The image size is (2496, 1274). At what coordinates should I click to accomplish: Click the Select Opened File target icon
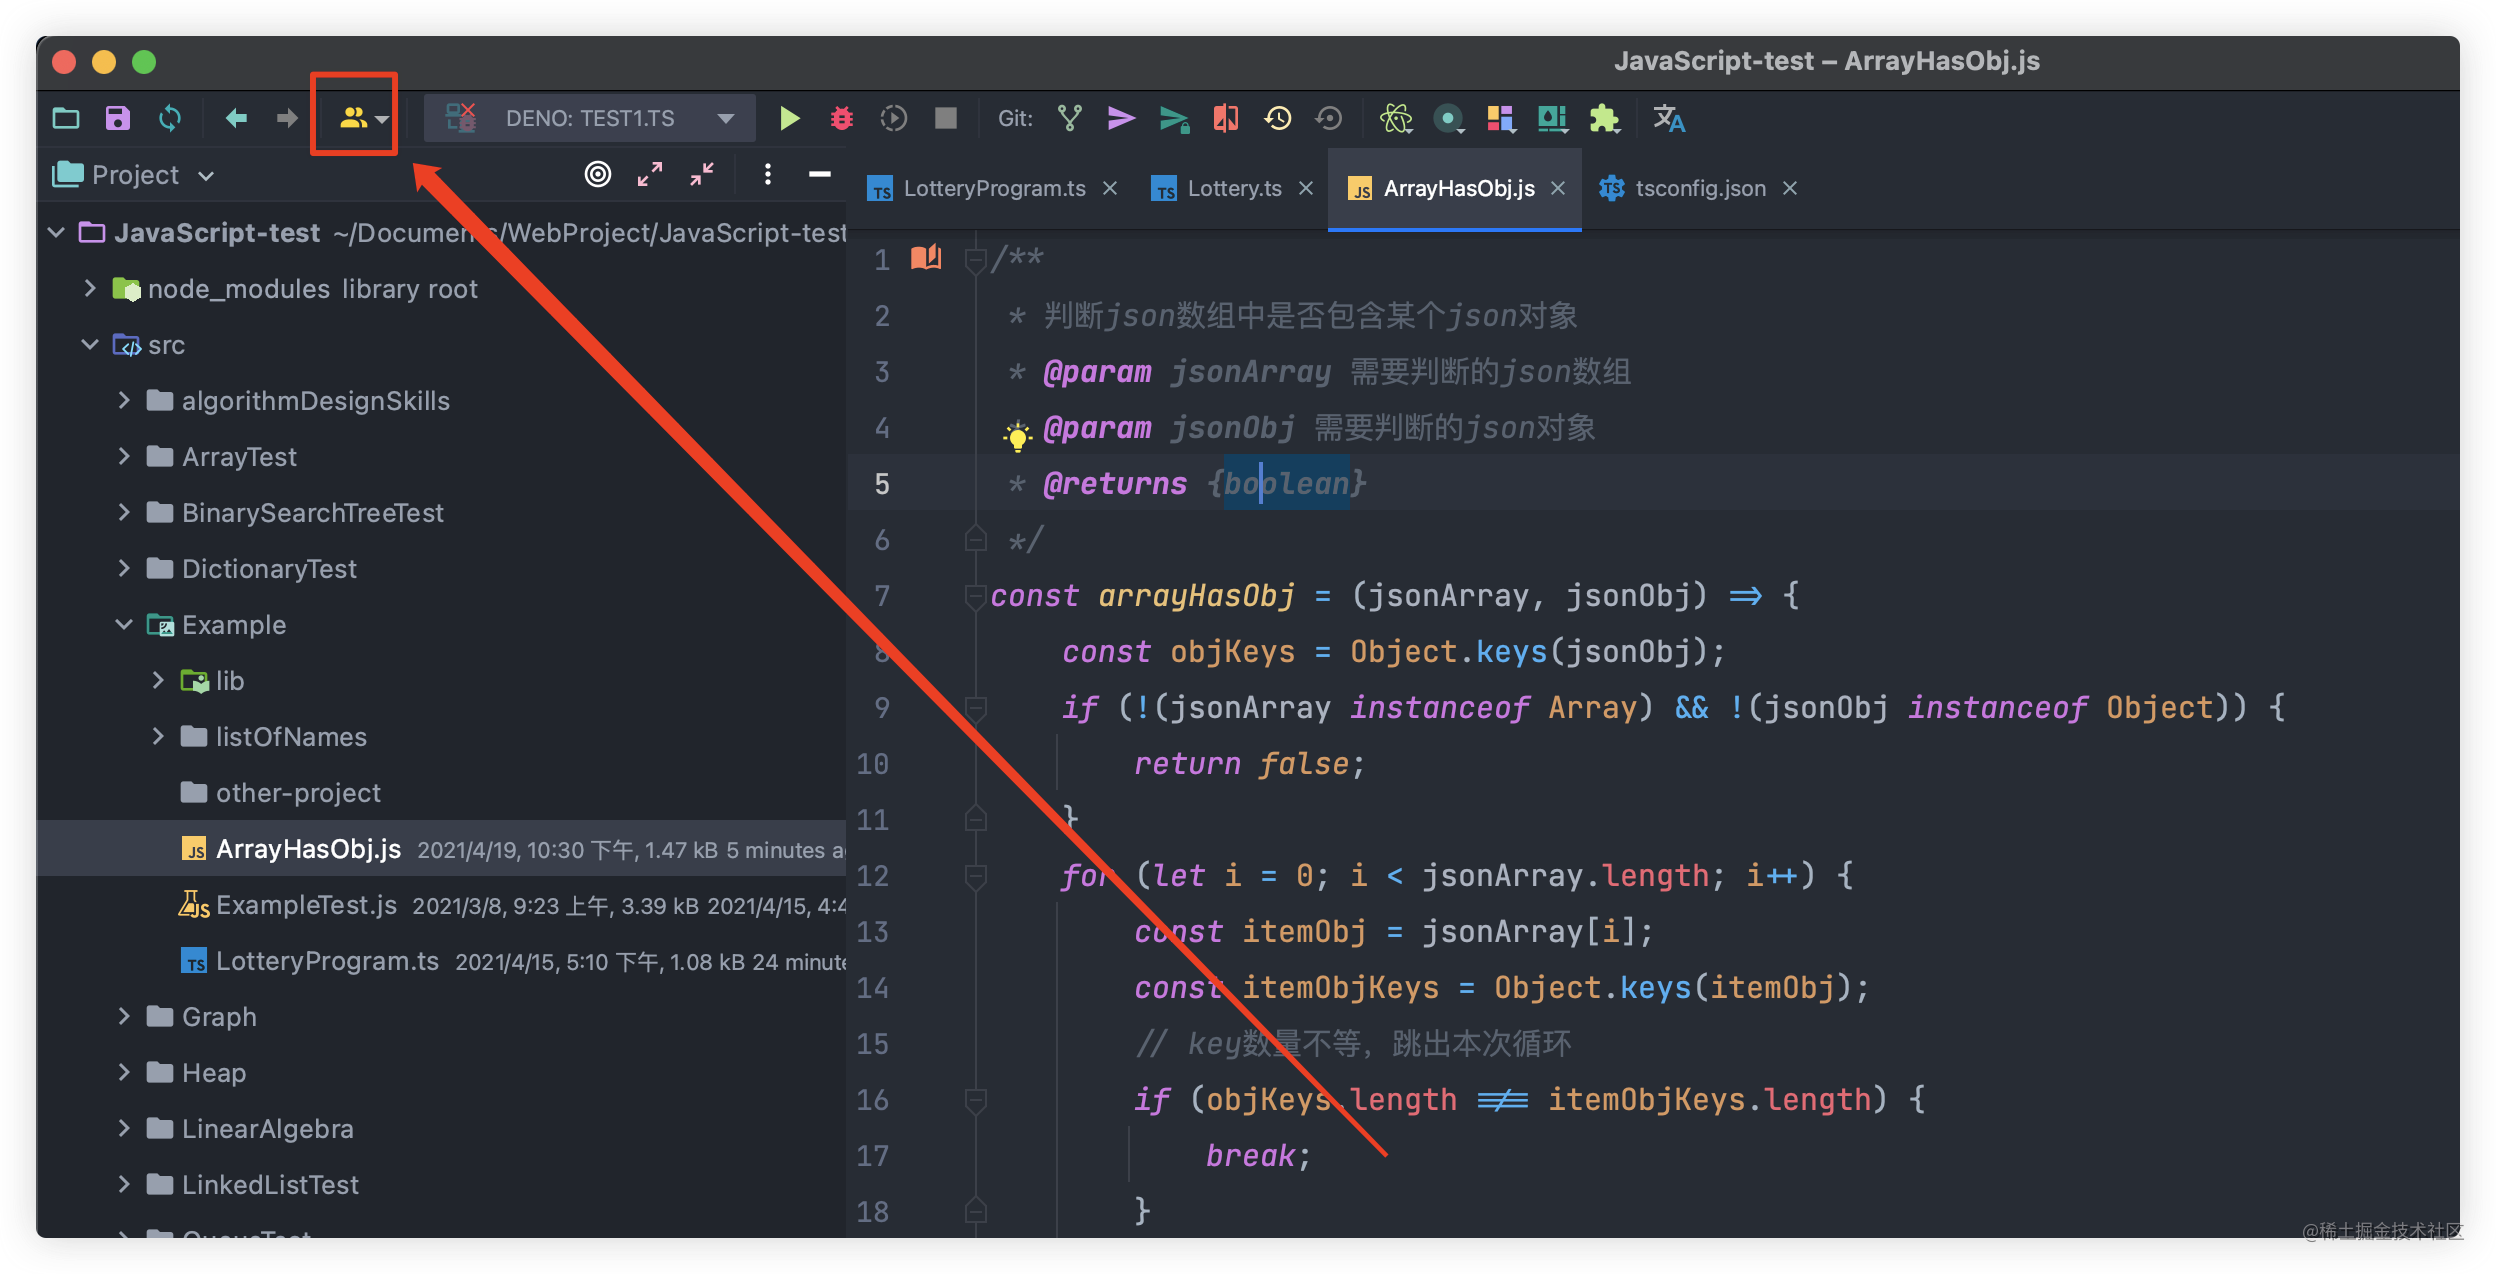pos(598,175)
